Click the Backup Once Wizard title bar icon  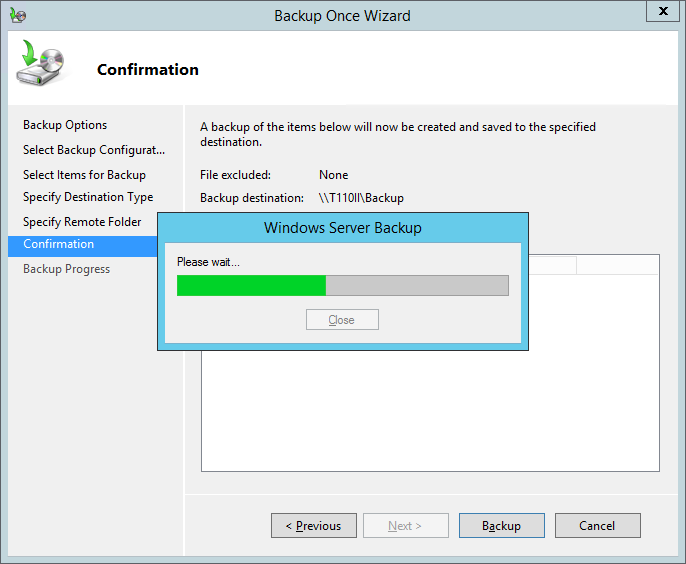pos(17,15)
